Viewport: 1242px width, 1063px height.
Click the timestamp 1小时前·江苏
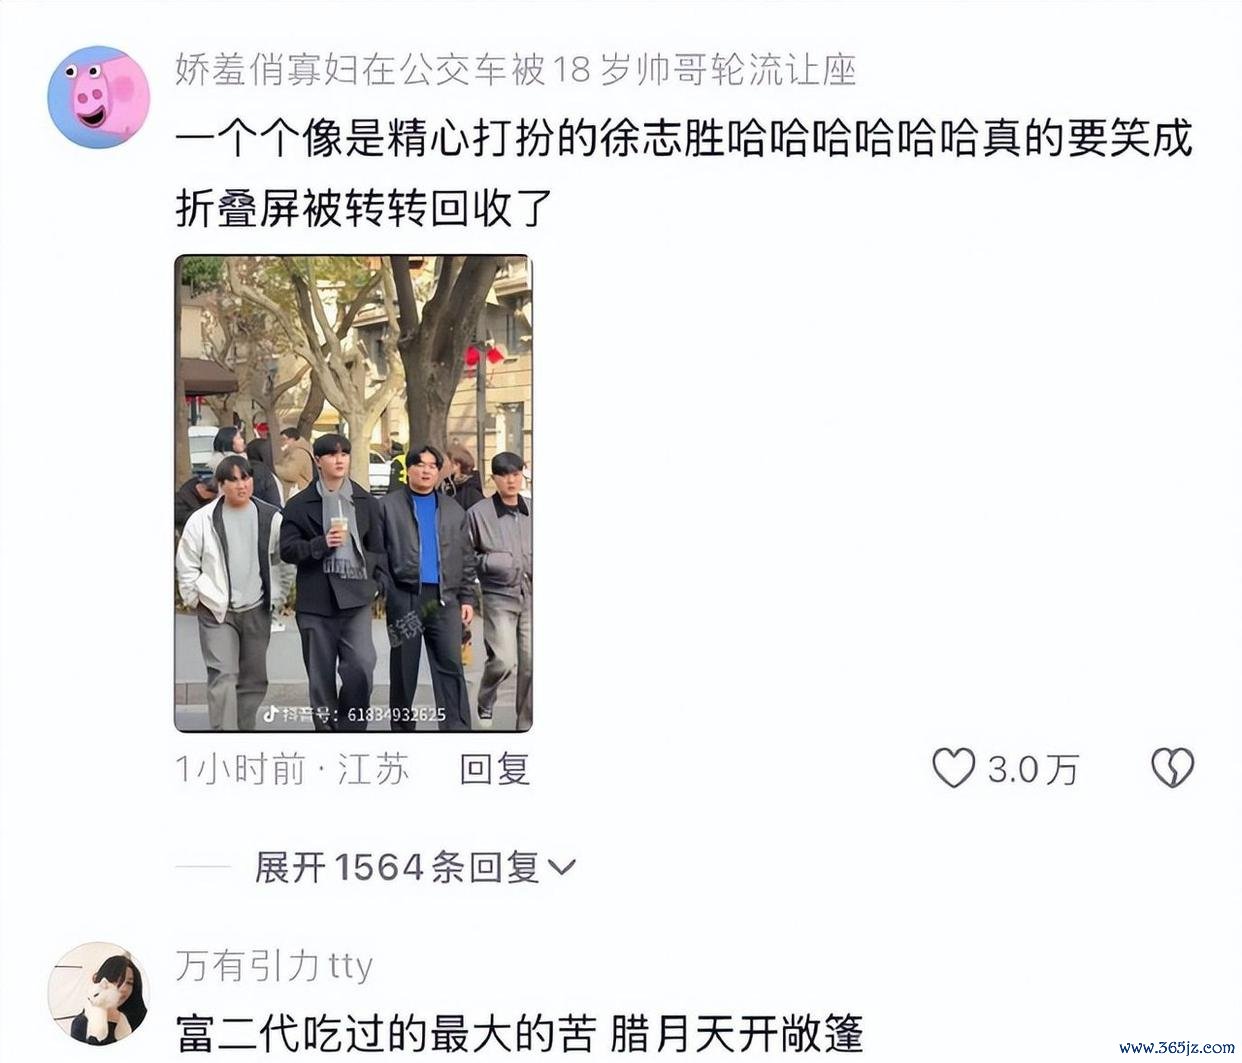click(x=292, y=769)
